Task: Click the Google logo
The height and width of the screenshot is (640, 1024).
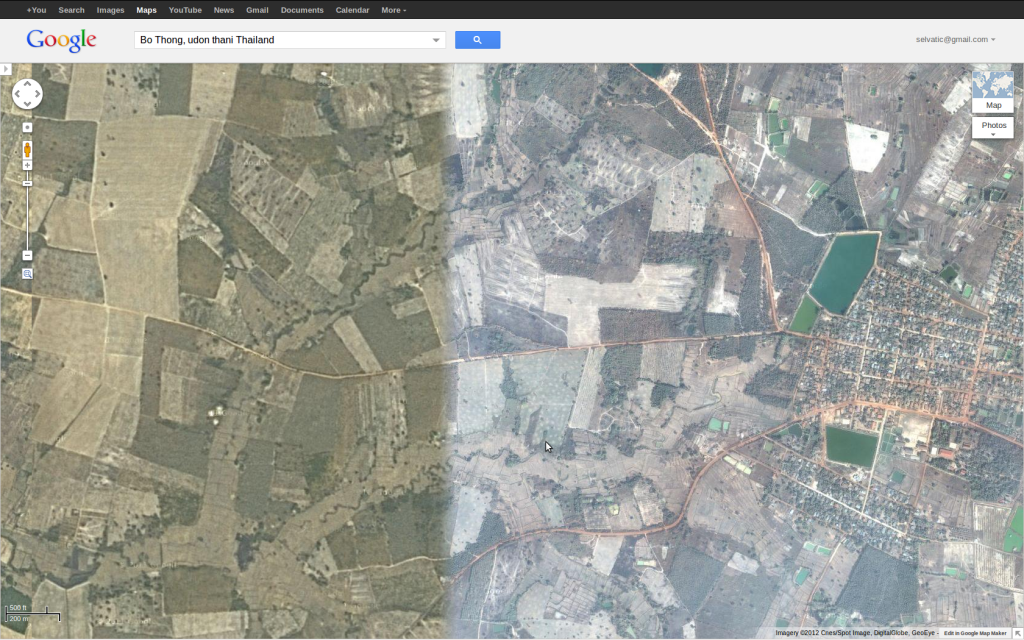Action: (61, 40)
